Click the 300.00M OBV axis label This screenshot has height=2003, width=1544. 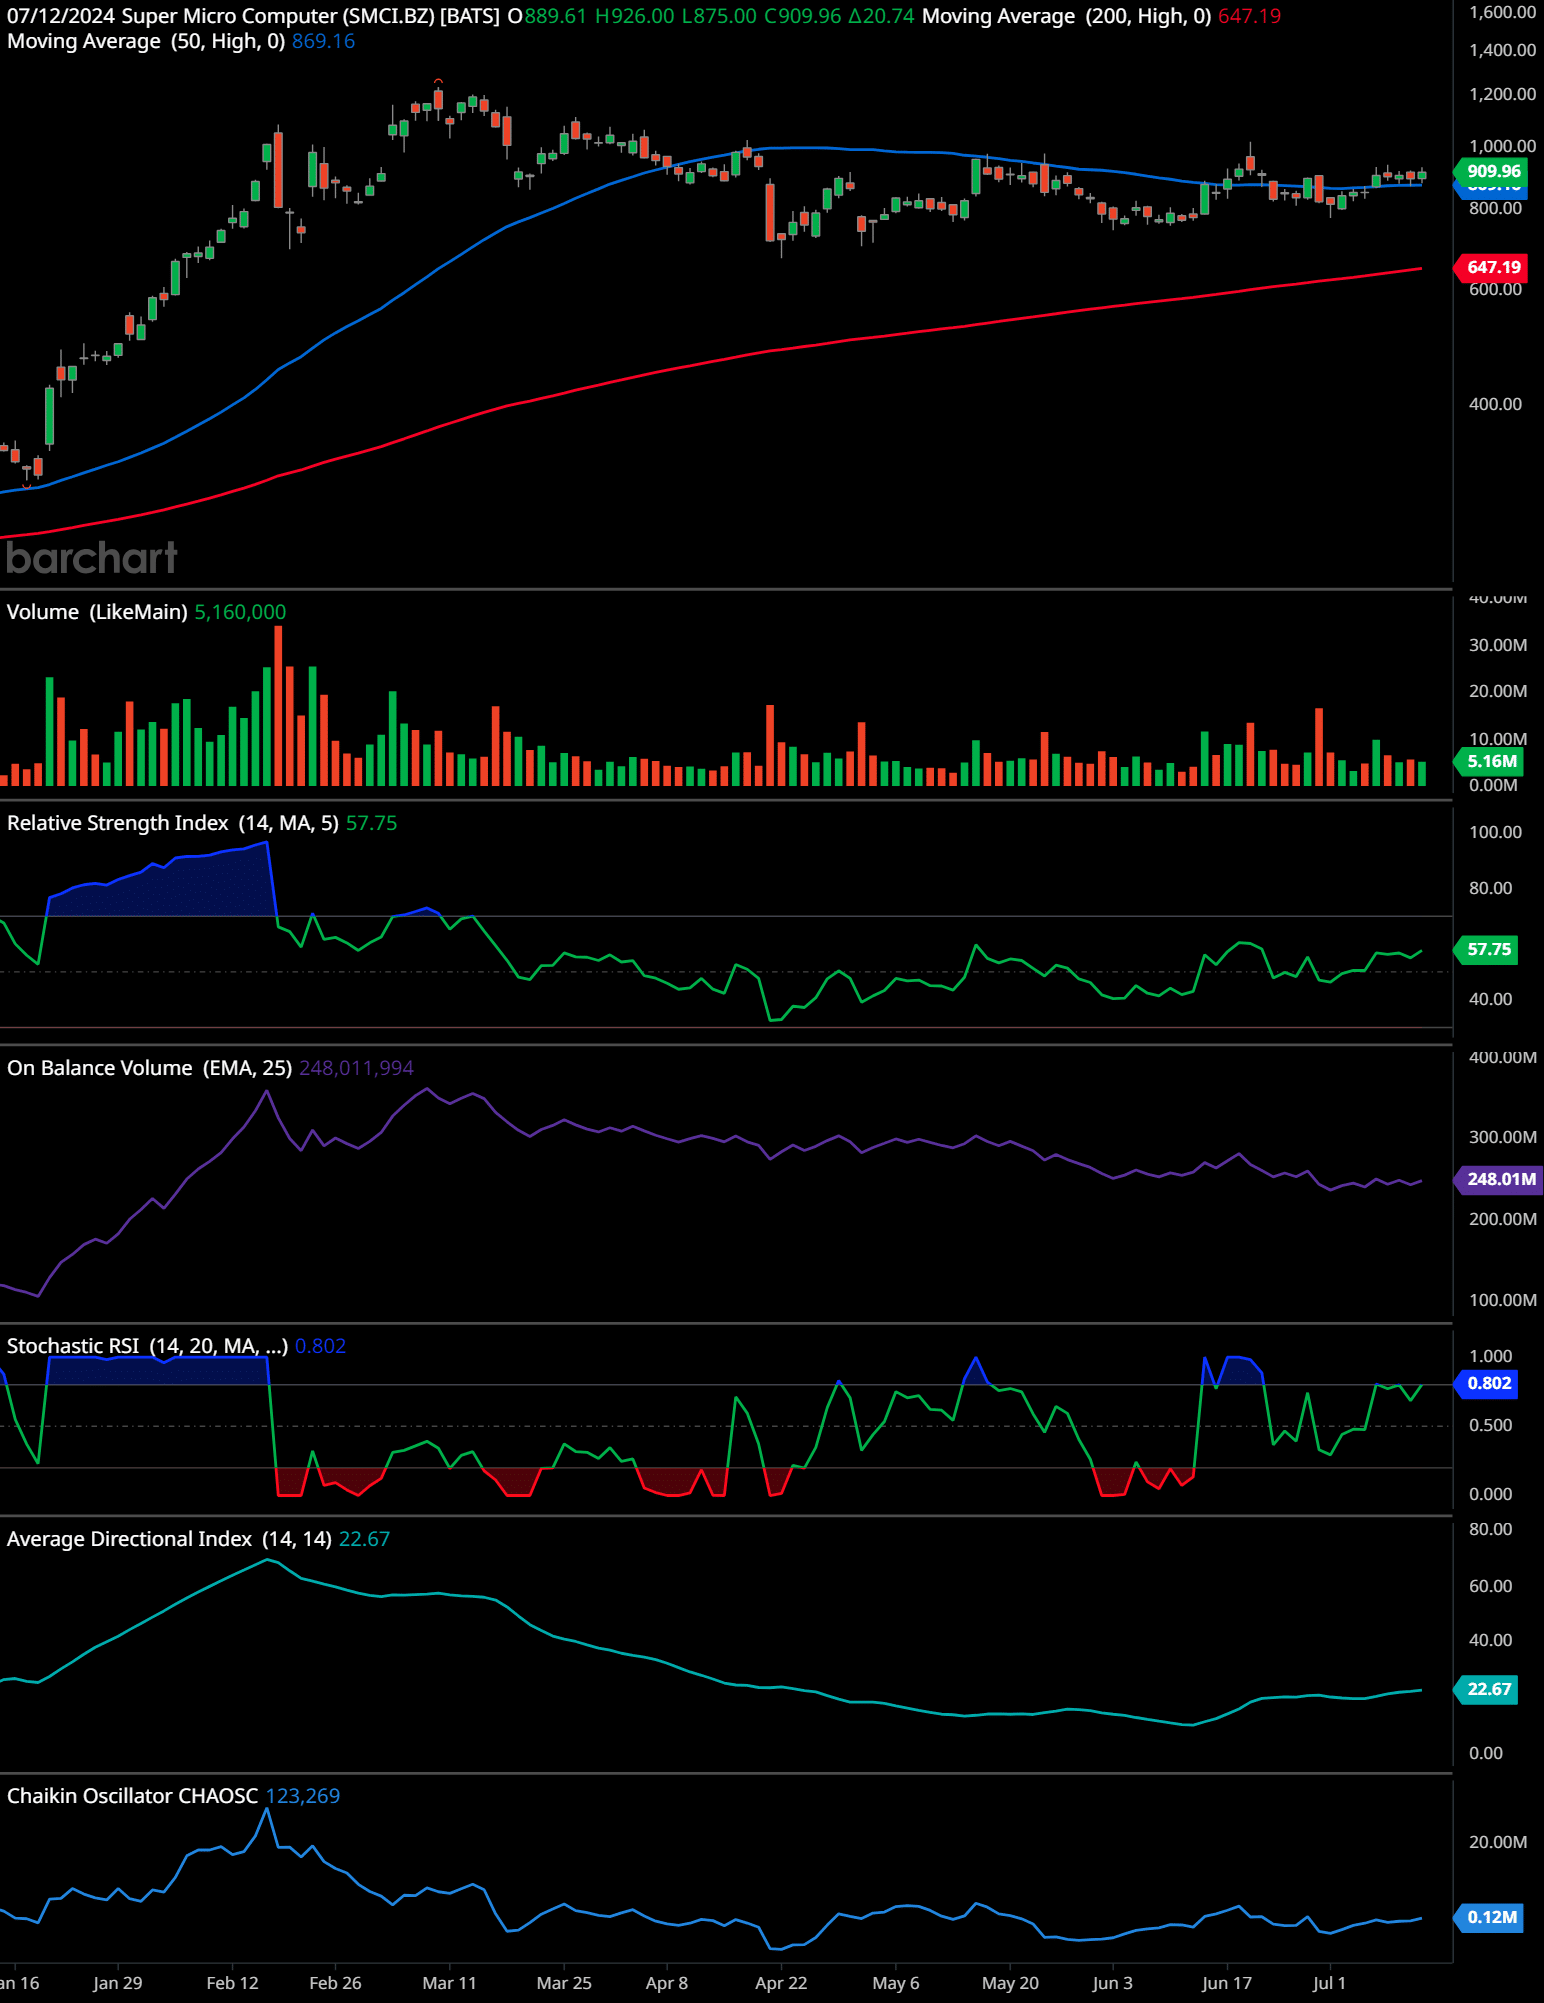pos(1502,1137)
